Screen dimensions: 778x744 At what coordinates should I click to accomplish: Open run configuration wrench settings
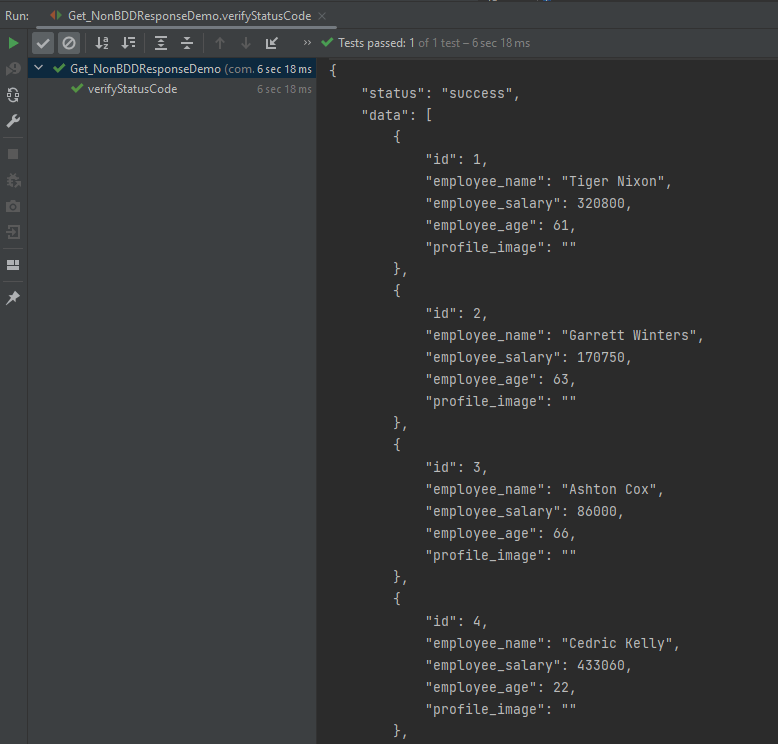13,121
